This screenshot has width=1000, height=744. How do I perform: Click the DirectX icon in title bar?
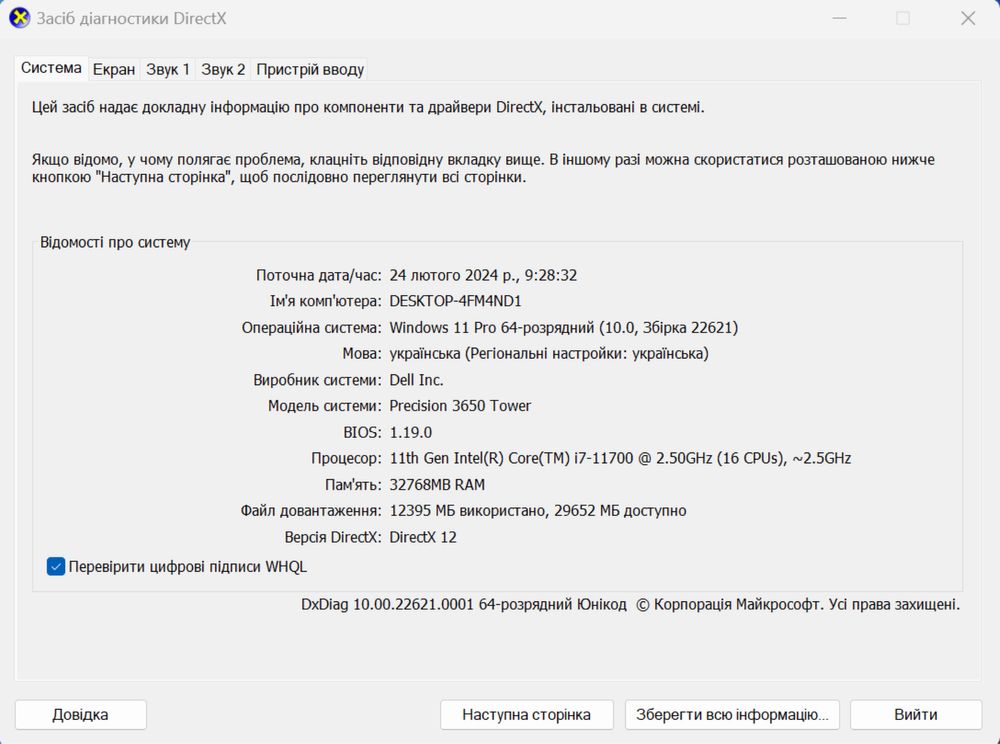(19, 18)
